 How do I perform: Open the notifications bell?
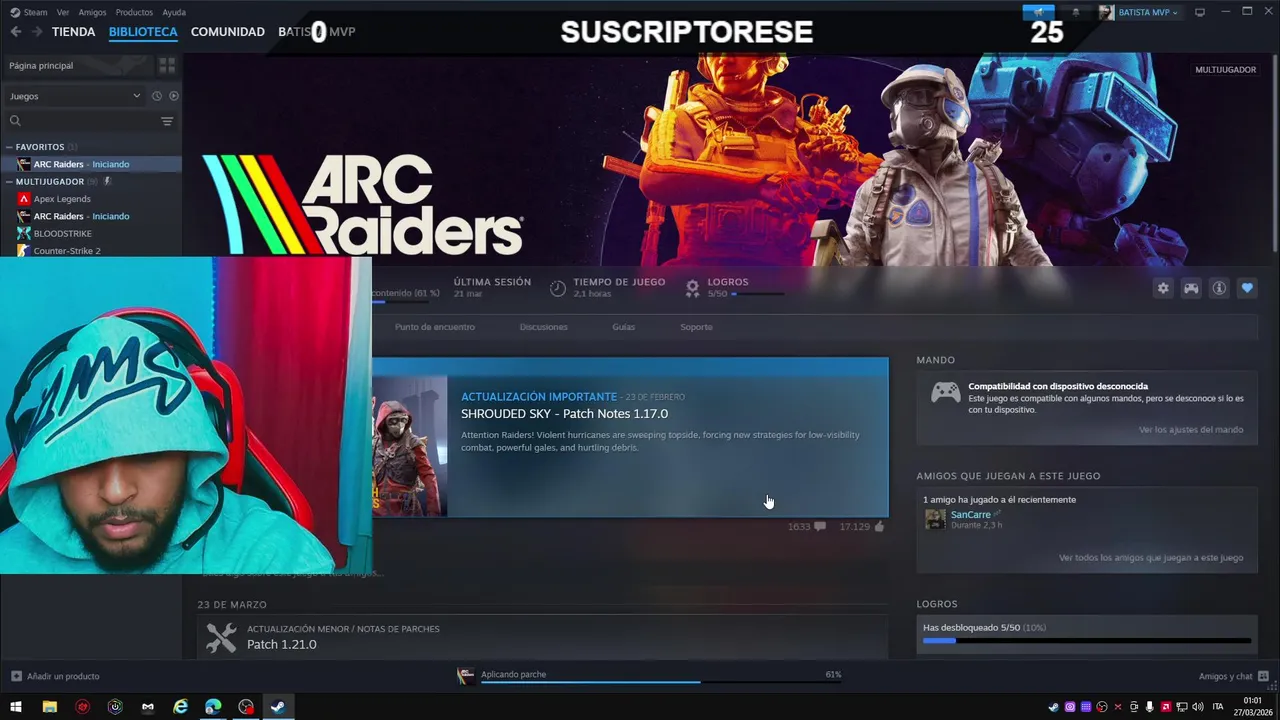coord(1076,12)
